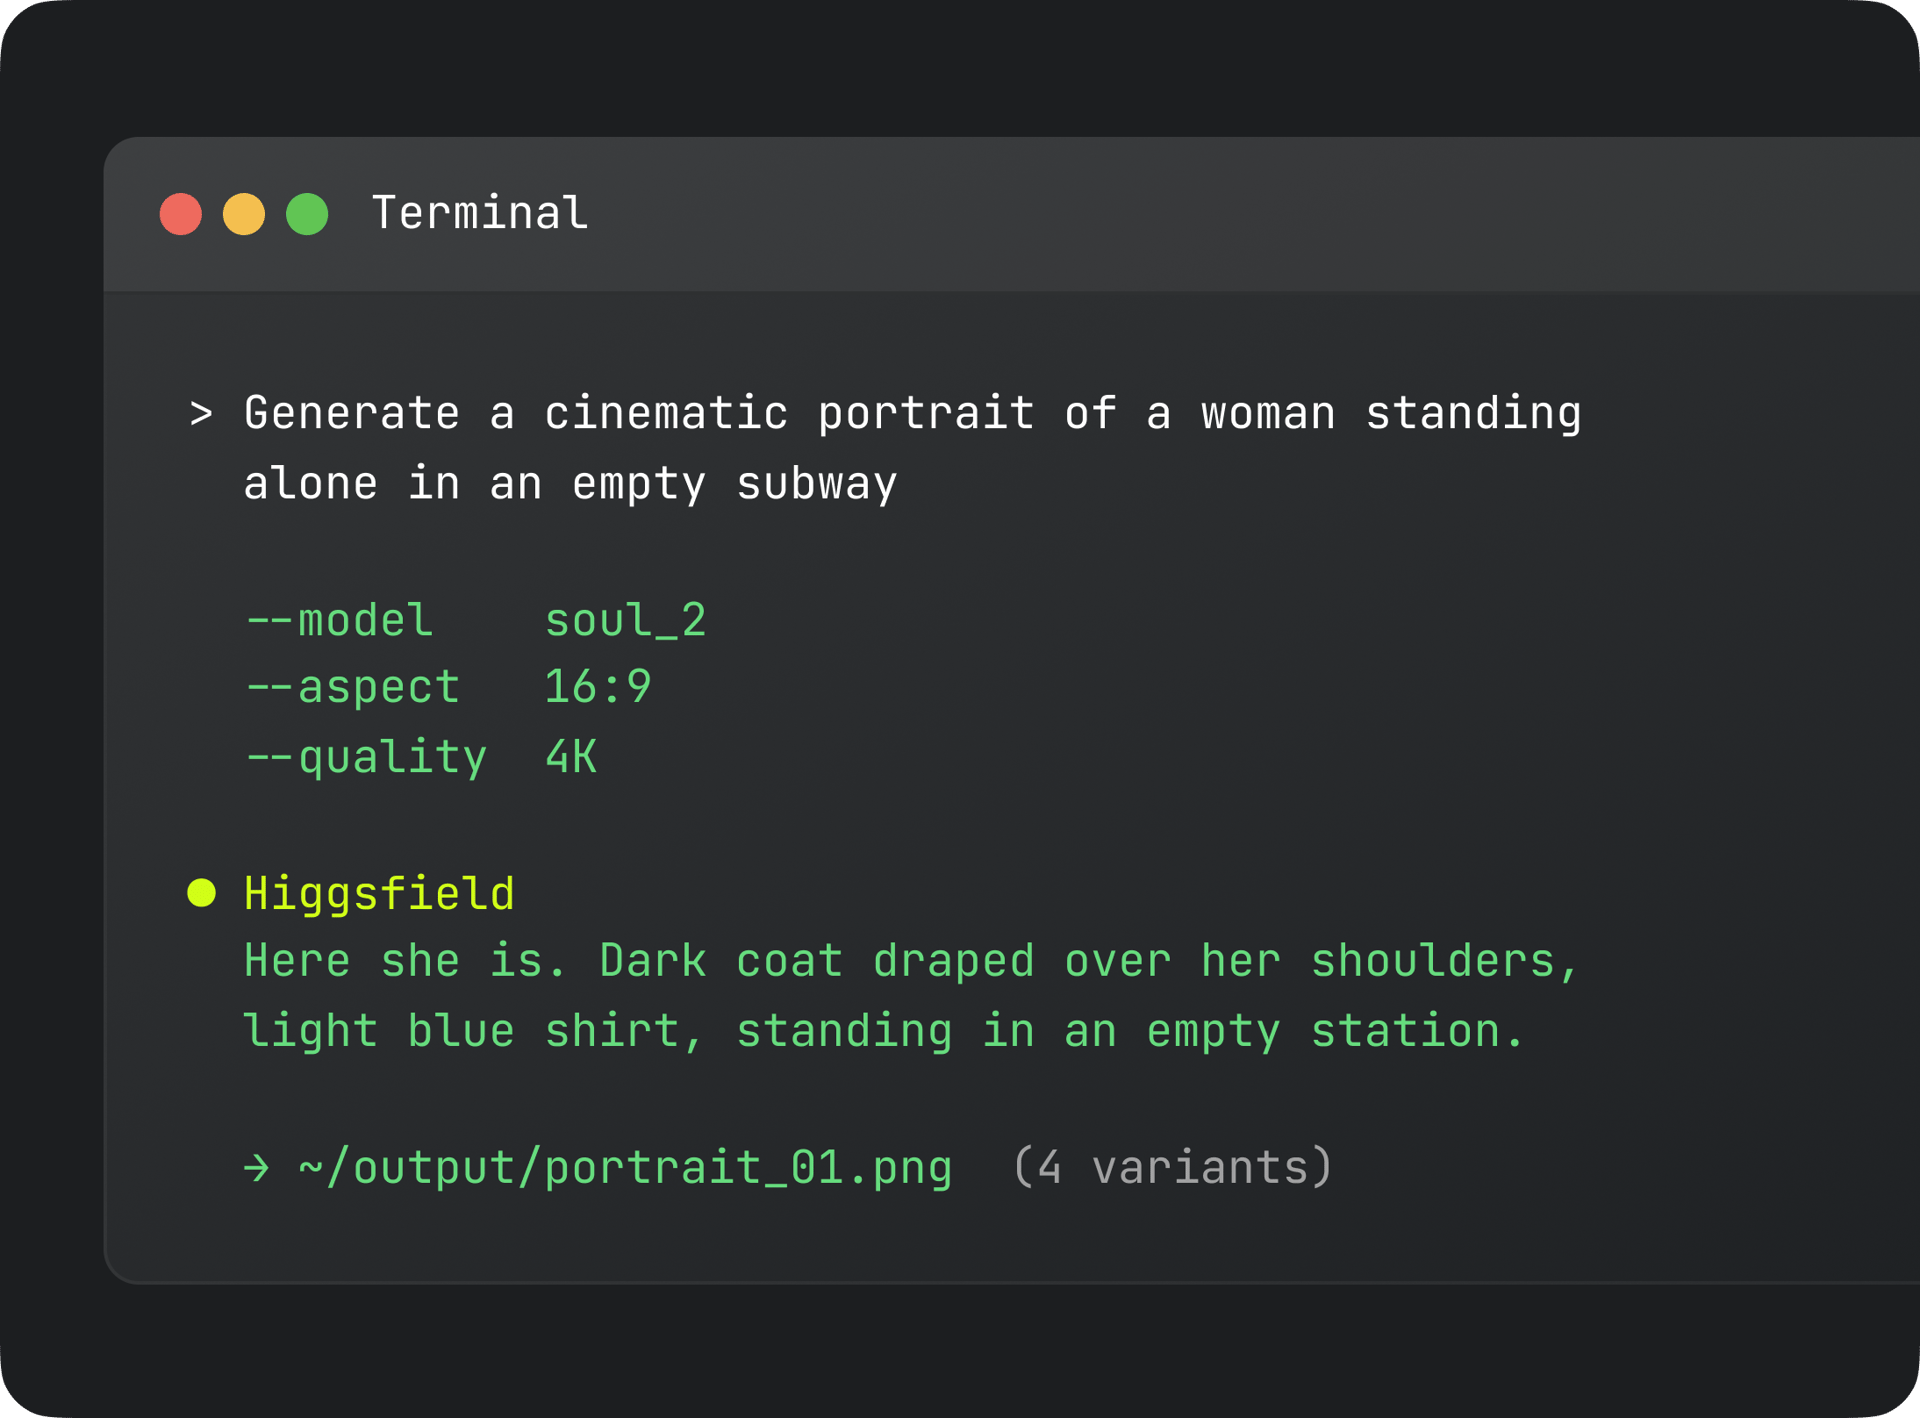Click the "Terminal" window title

[x=480, y=213]
